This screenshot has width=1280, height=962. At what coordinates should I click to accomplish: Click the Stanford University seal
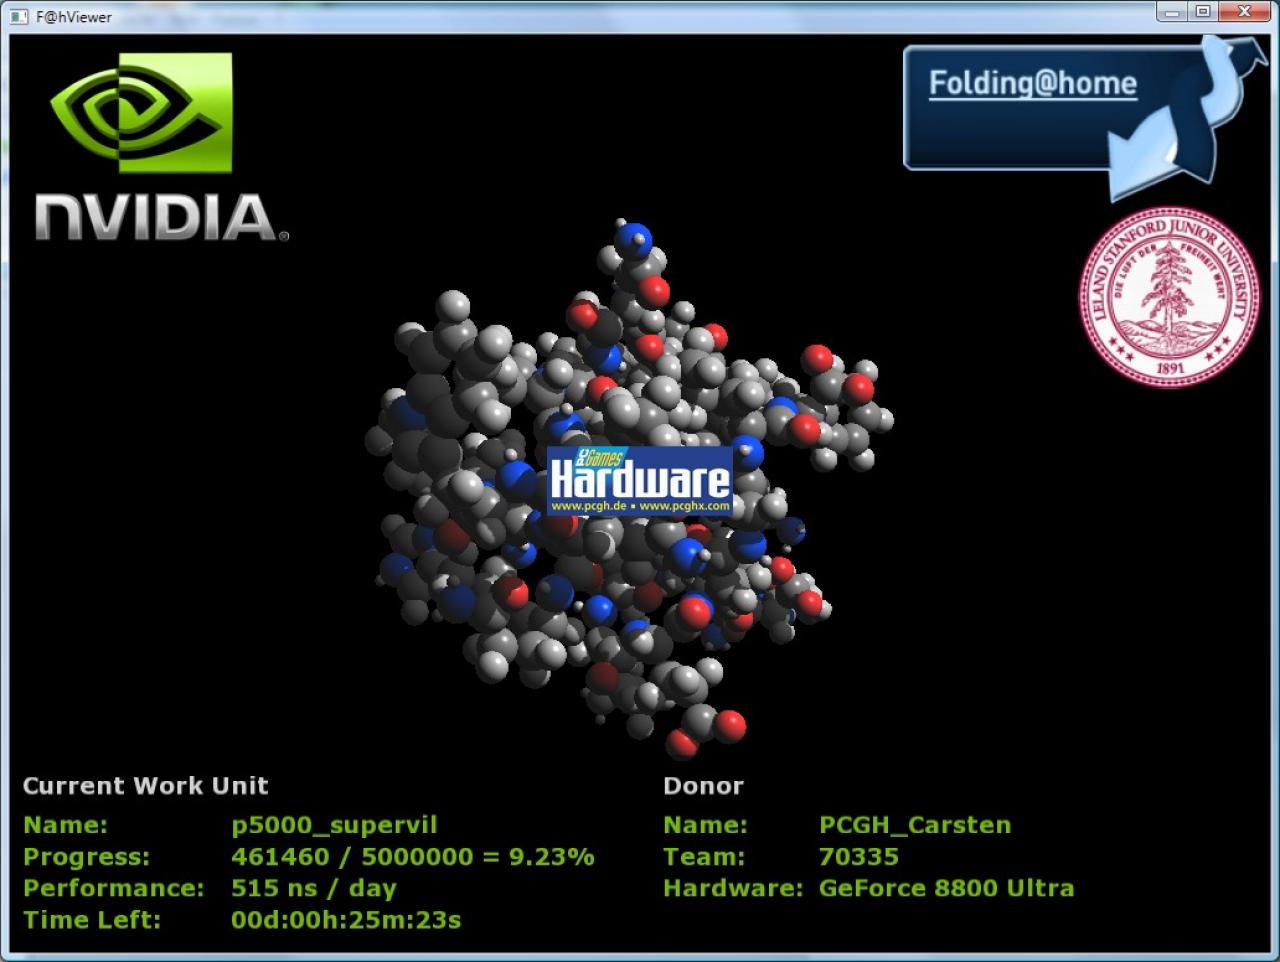point(1169,297)
